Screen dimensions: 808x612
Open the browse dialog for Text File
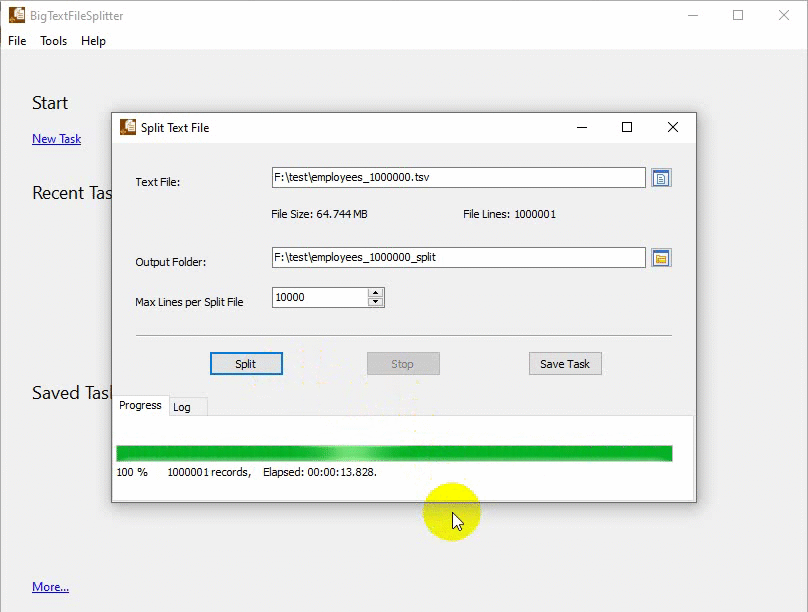click(x=661, y=177)
